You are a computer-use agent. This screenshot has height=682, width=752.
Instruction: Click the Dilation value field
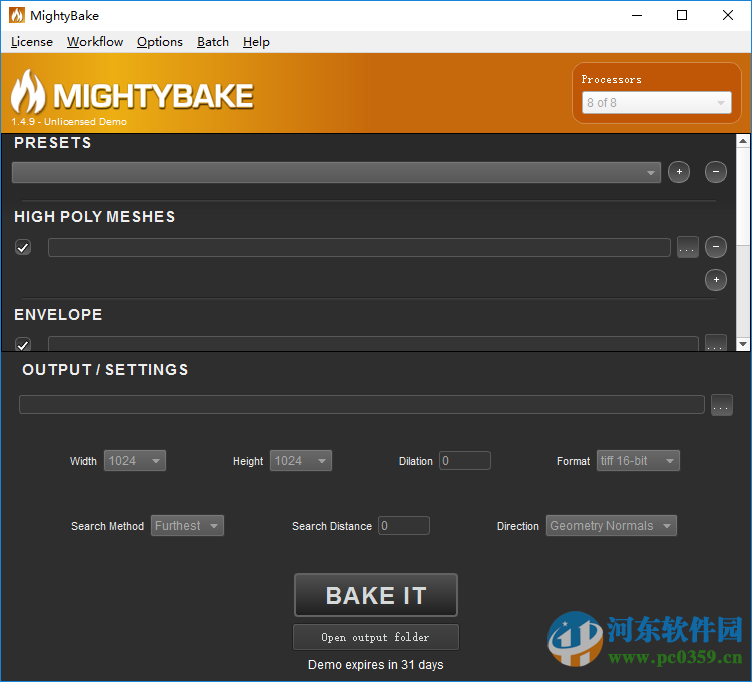click(465, 461)
